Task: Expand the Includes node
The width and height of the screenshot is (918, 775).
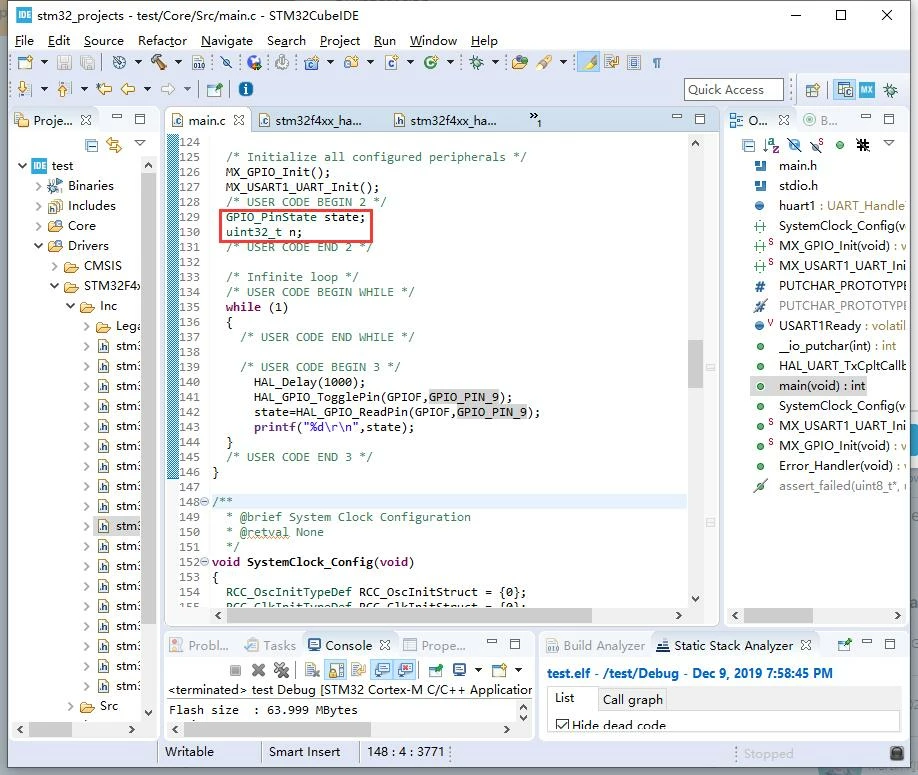Action: [x=38, y=206]
